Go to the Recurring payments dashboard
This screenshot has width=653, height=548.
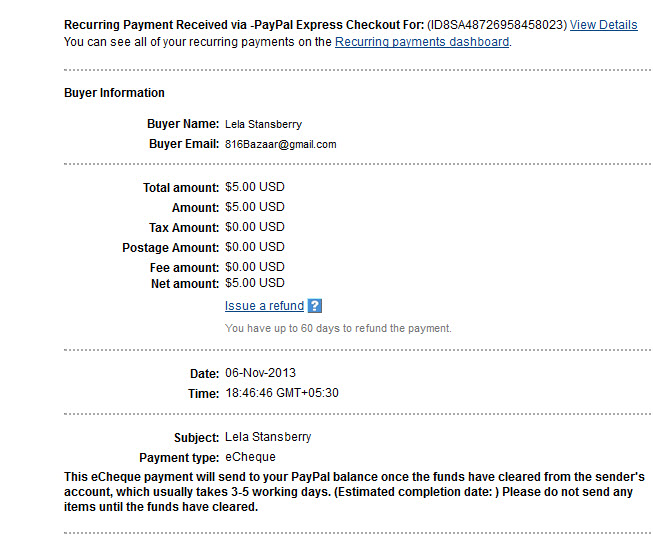(x=422, y=42)
